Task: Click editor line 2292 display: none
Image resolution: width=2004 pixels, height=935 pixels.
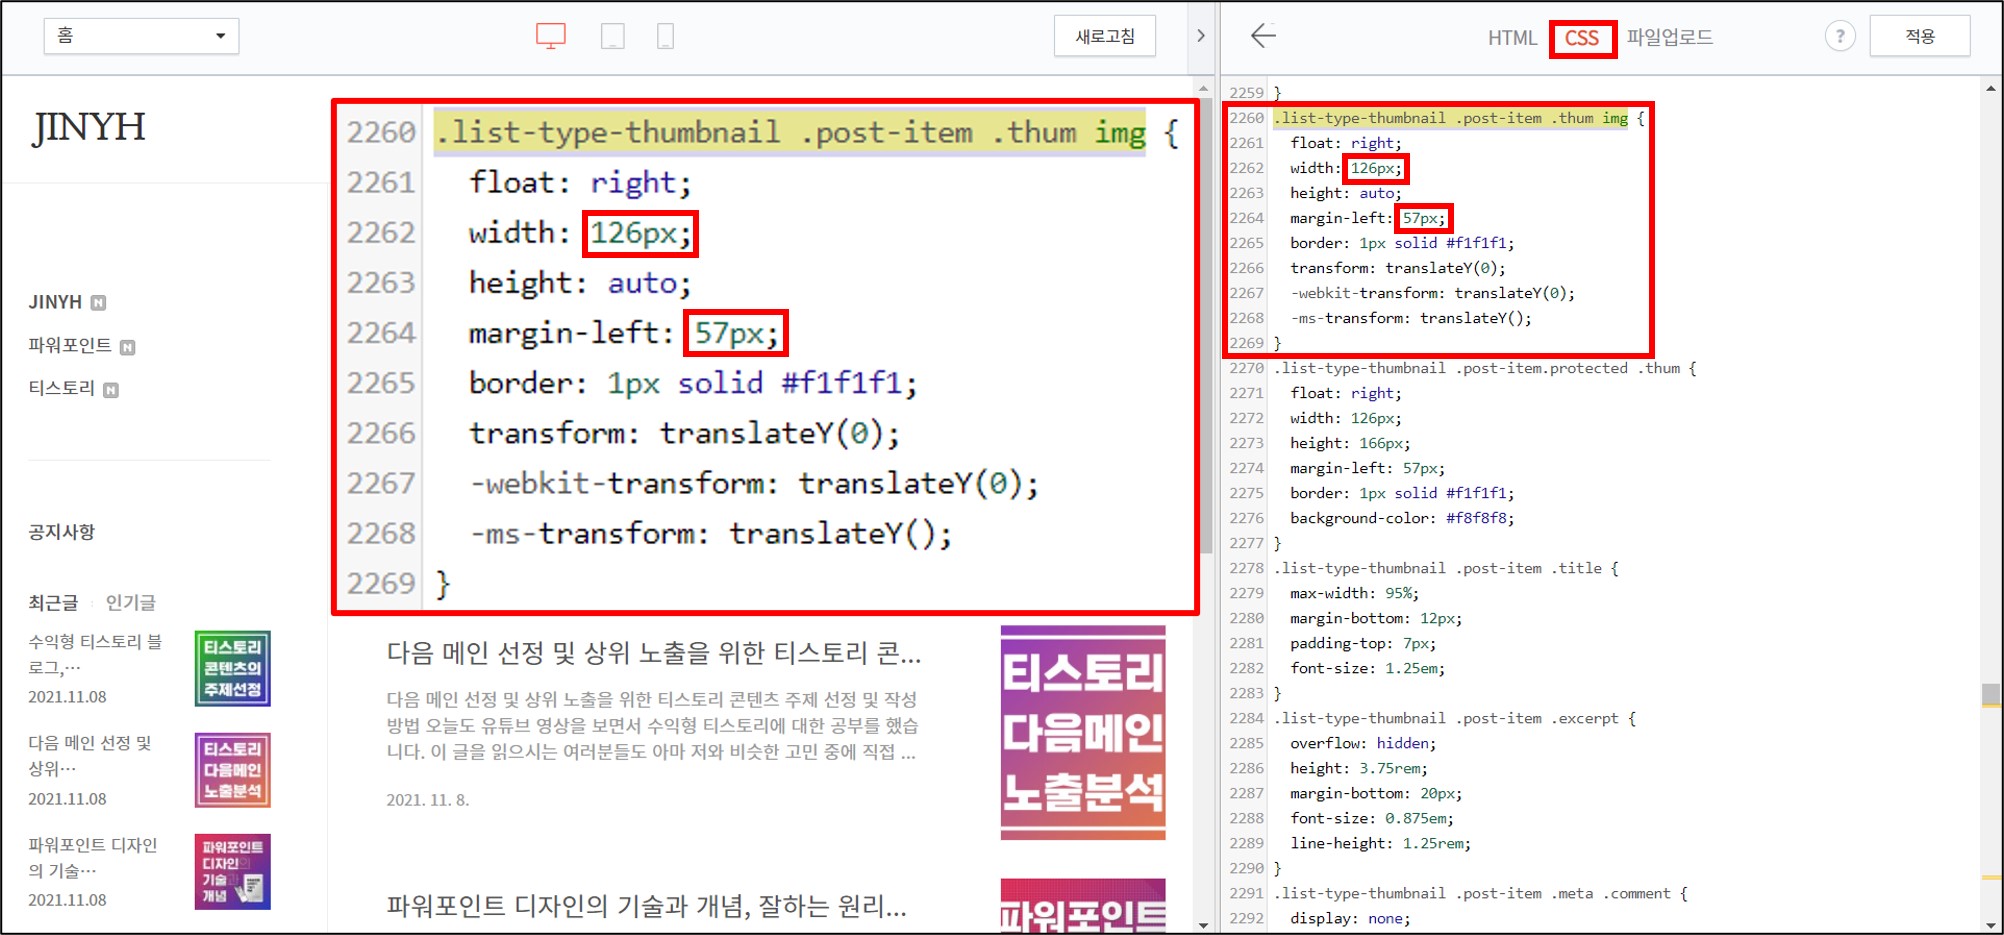Action: (x=1350, y=918)
